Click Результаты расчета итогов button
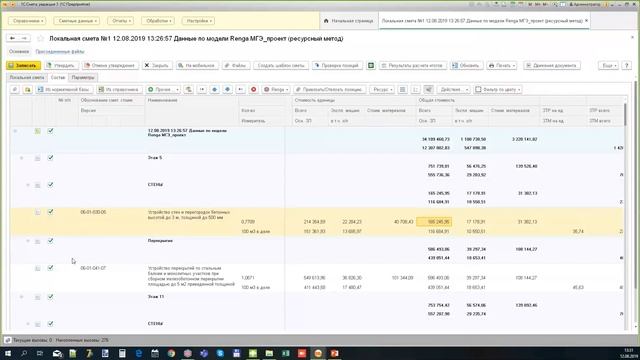 [x=412, y=65]
